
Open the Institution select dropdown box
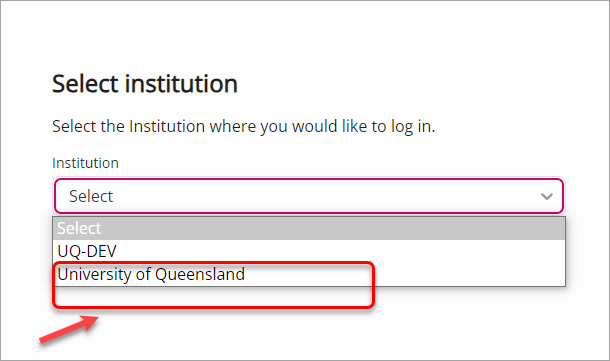click(x=309, y=196)
